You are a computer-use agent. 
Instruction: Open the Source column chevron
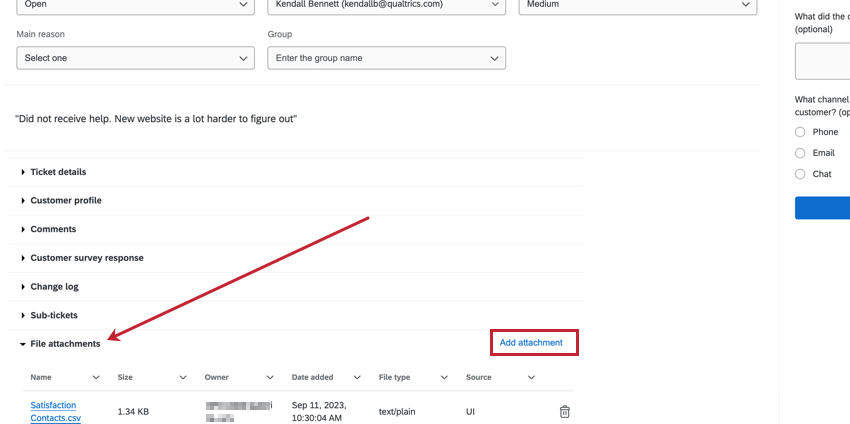(531, 377)
